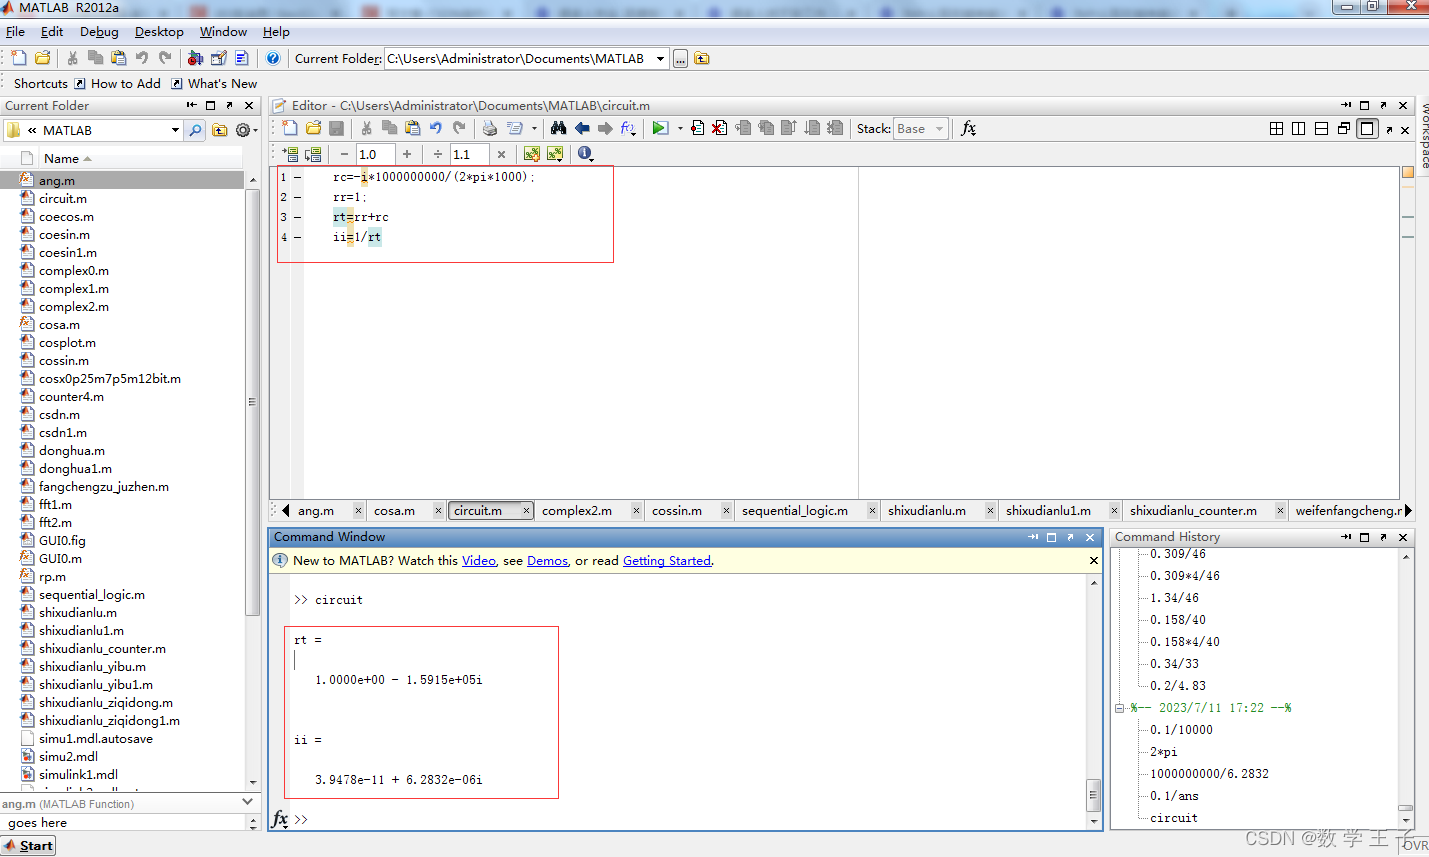Collapse the 2023/7/11 command history group
This screenshot has width=1429, height=857.
coord(1120,708)
